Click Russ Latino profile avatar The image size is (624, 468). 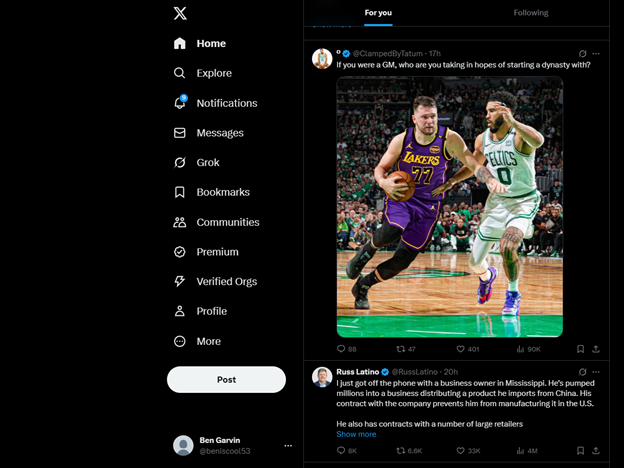coord(322,377)
